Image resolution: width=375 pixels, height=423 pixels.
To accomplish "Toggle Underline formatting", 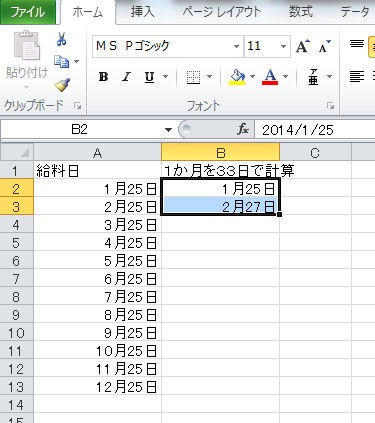I will [149, 77].
